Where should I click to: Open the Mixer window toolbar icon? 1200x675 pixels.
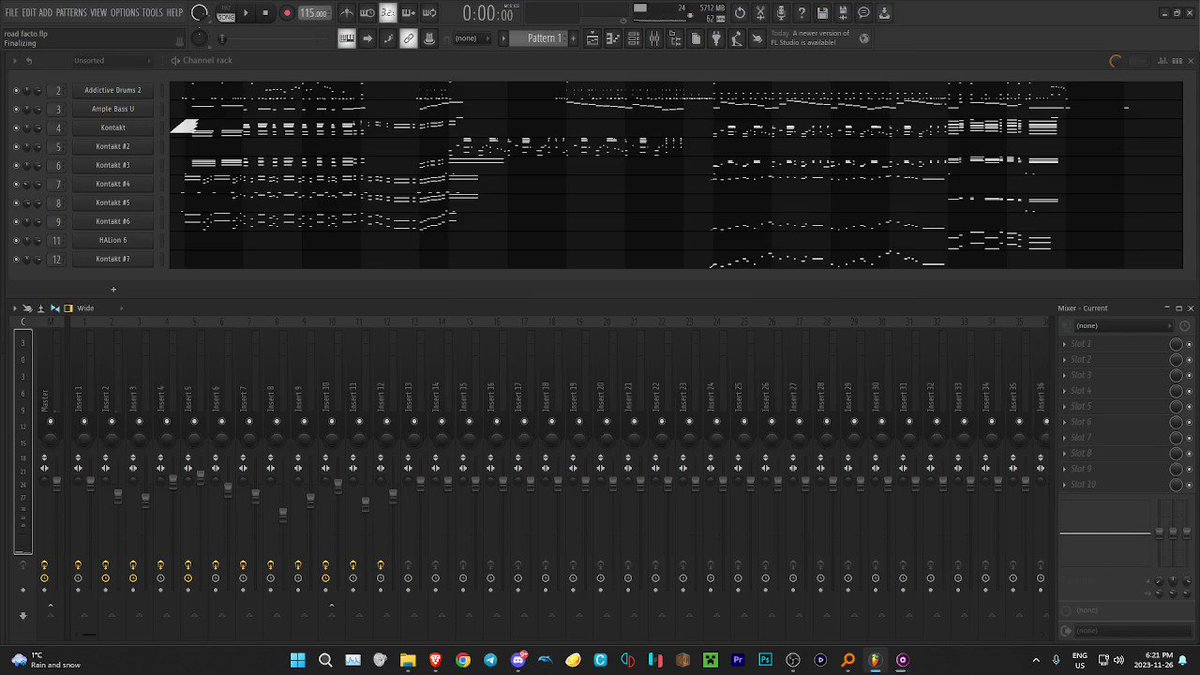pos(654,38)
